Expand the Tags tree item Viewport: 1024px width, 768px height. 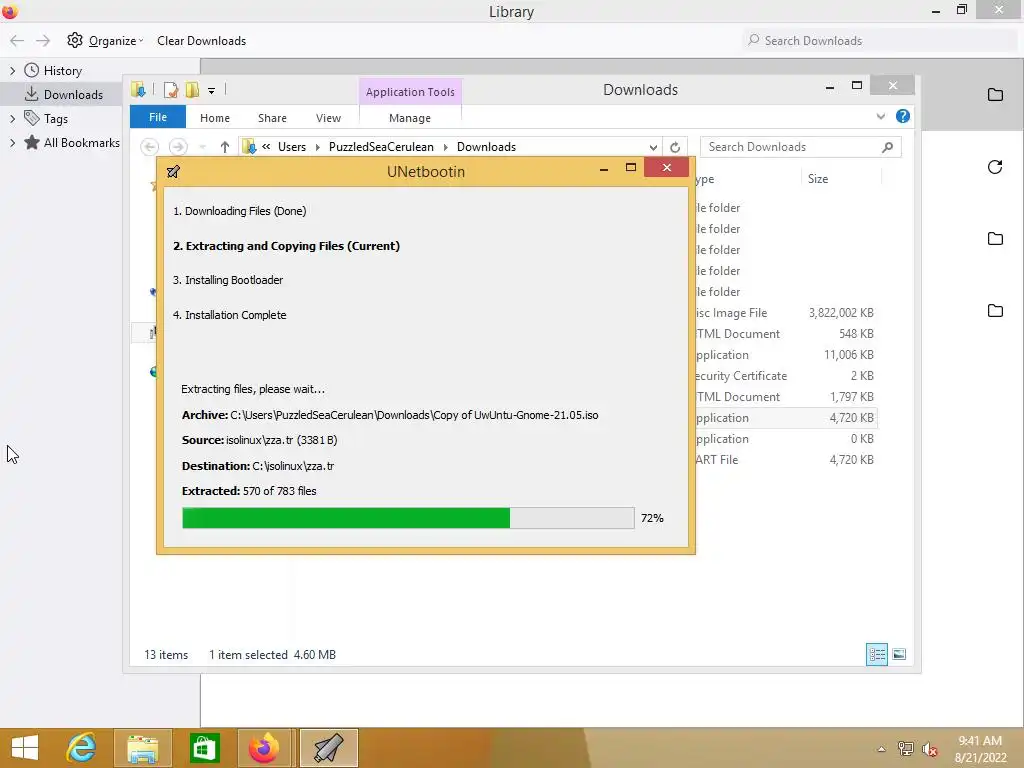pyautogui.click(x=12, y=118)
